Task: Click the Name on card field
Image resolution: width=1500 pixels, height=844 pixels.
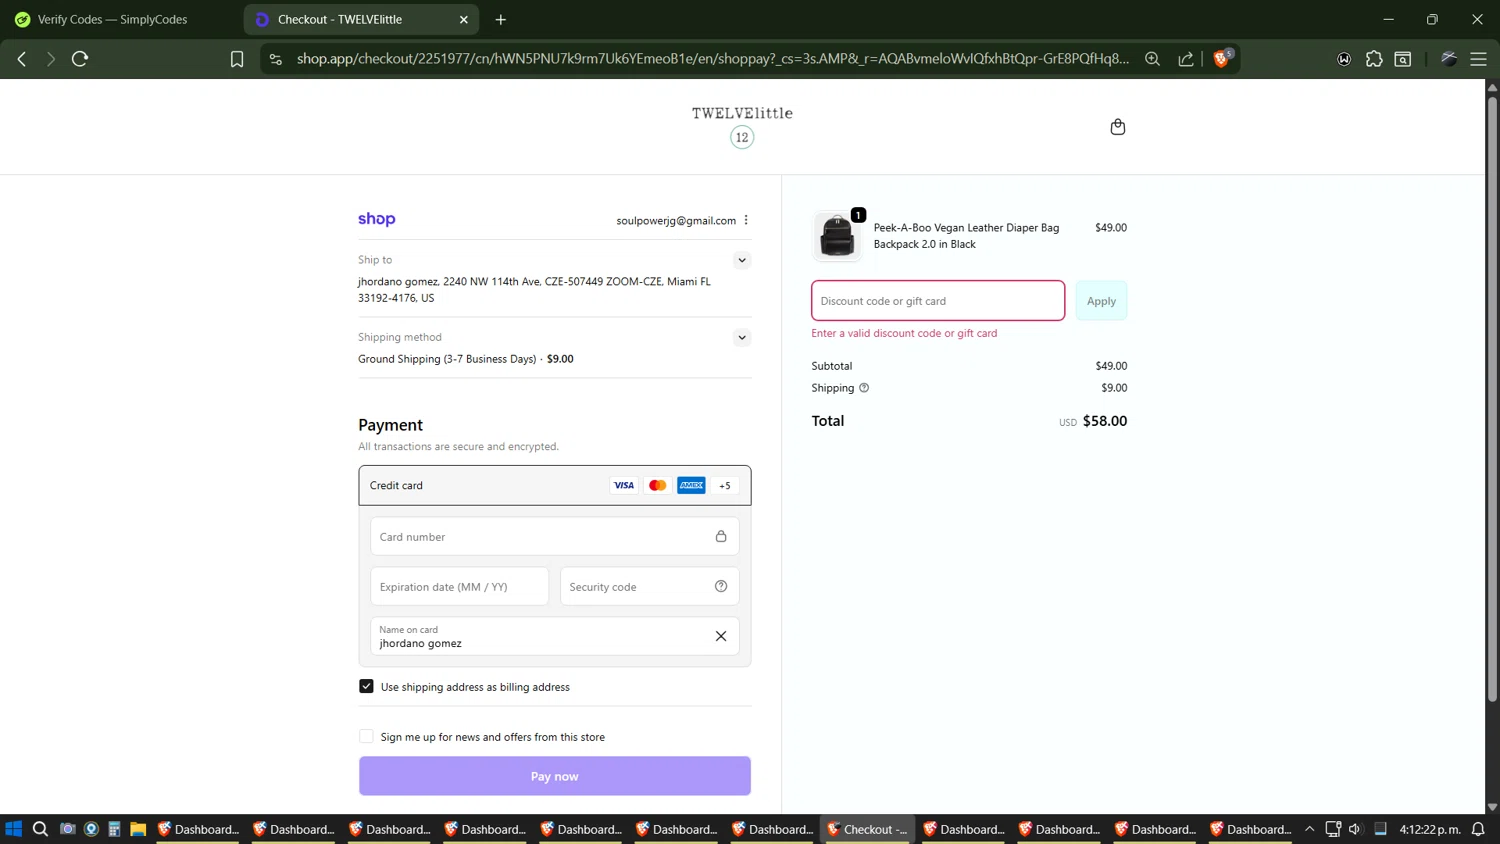Action: pyautogui.click(x=555, y=636)
